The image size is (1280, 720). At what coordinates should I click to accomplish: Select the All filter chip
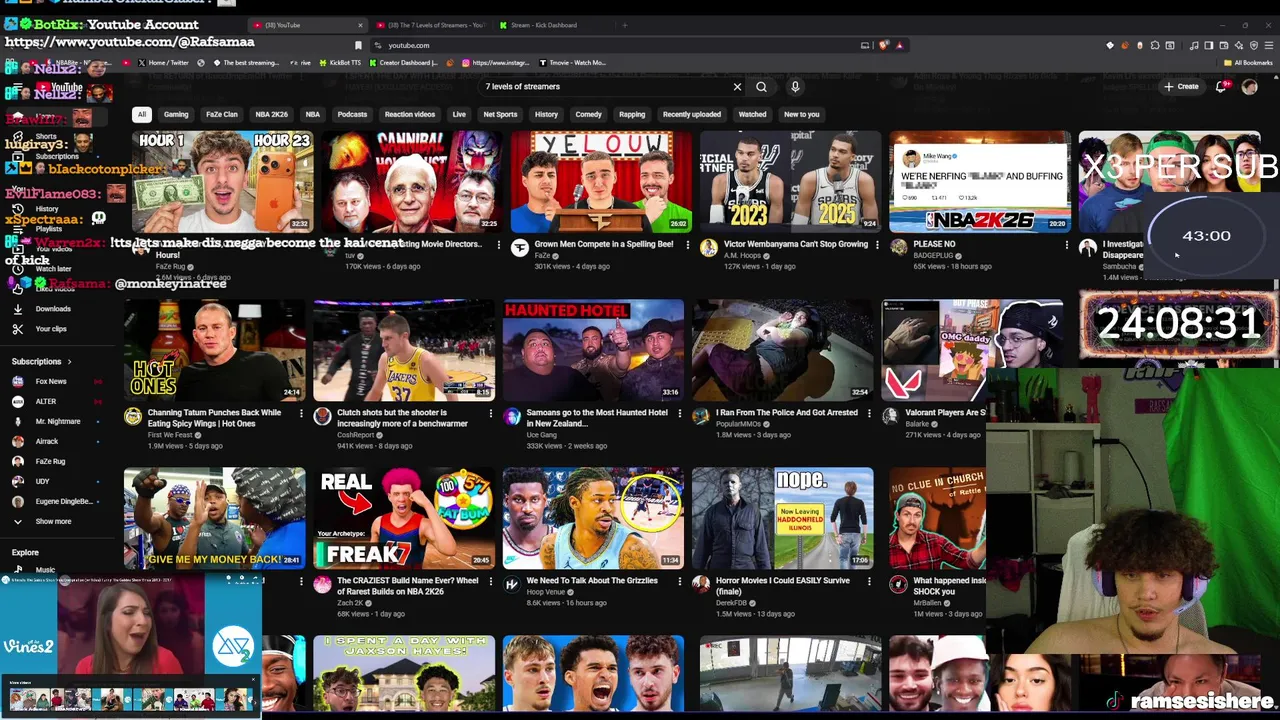142,114
